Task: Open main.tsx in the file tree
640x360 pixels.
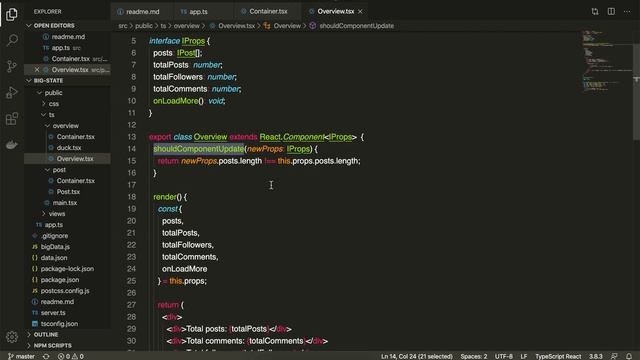Action: coord(64,203)
